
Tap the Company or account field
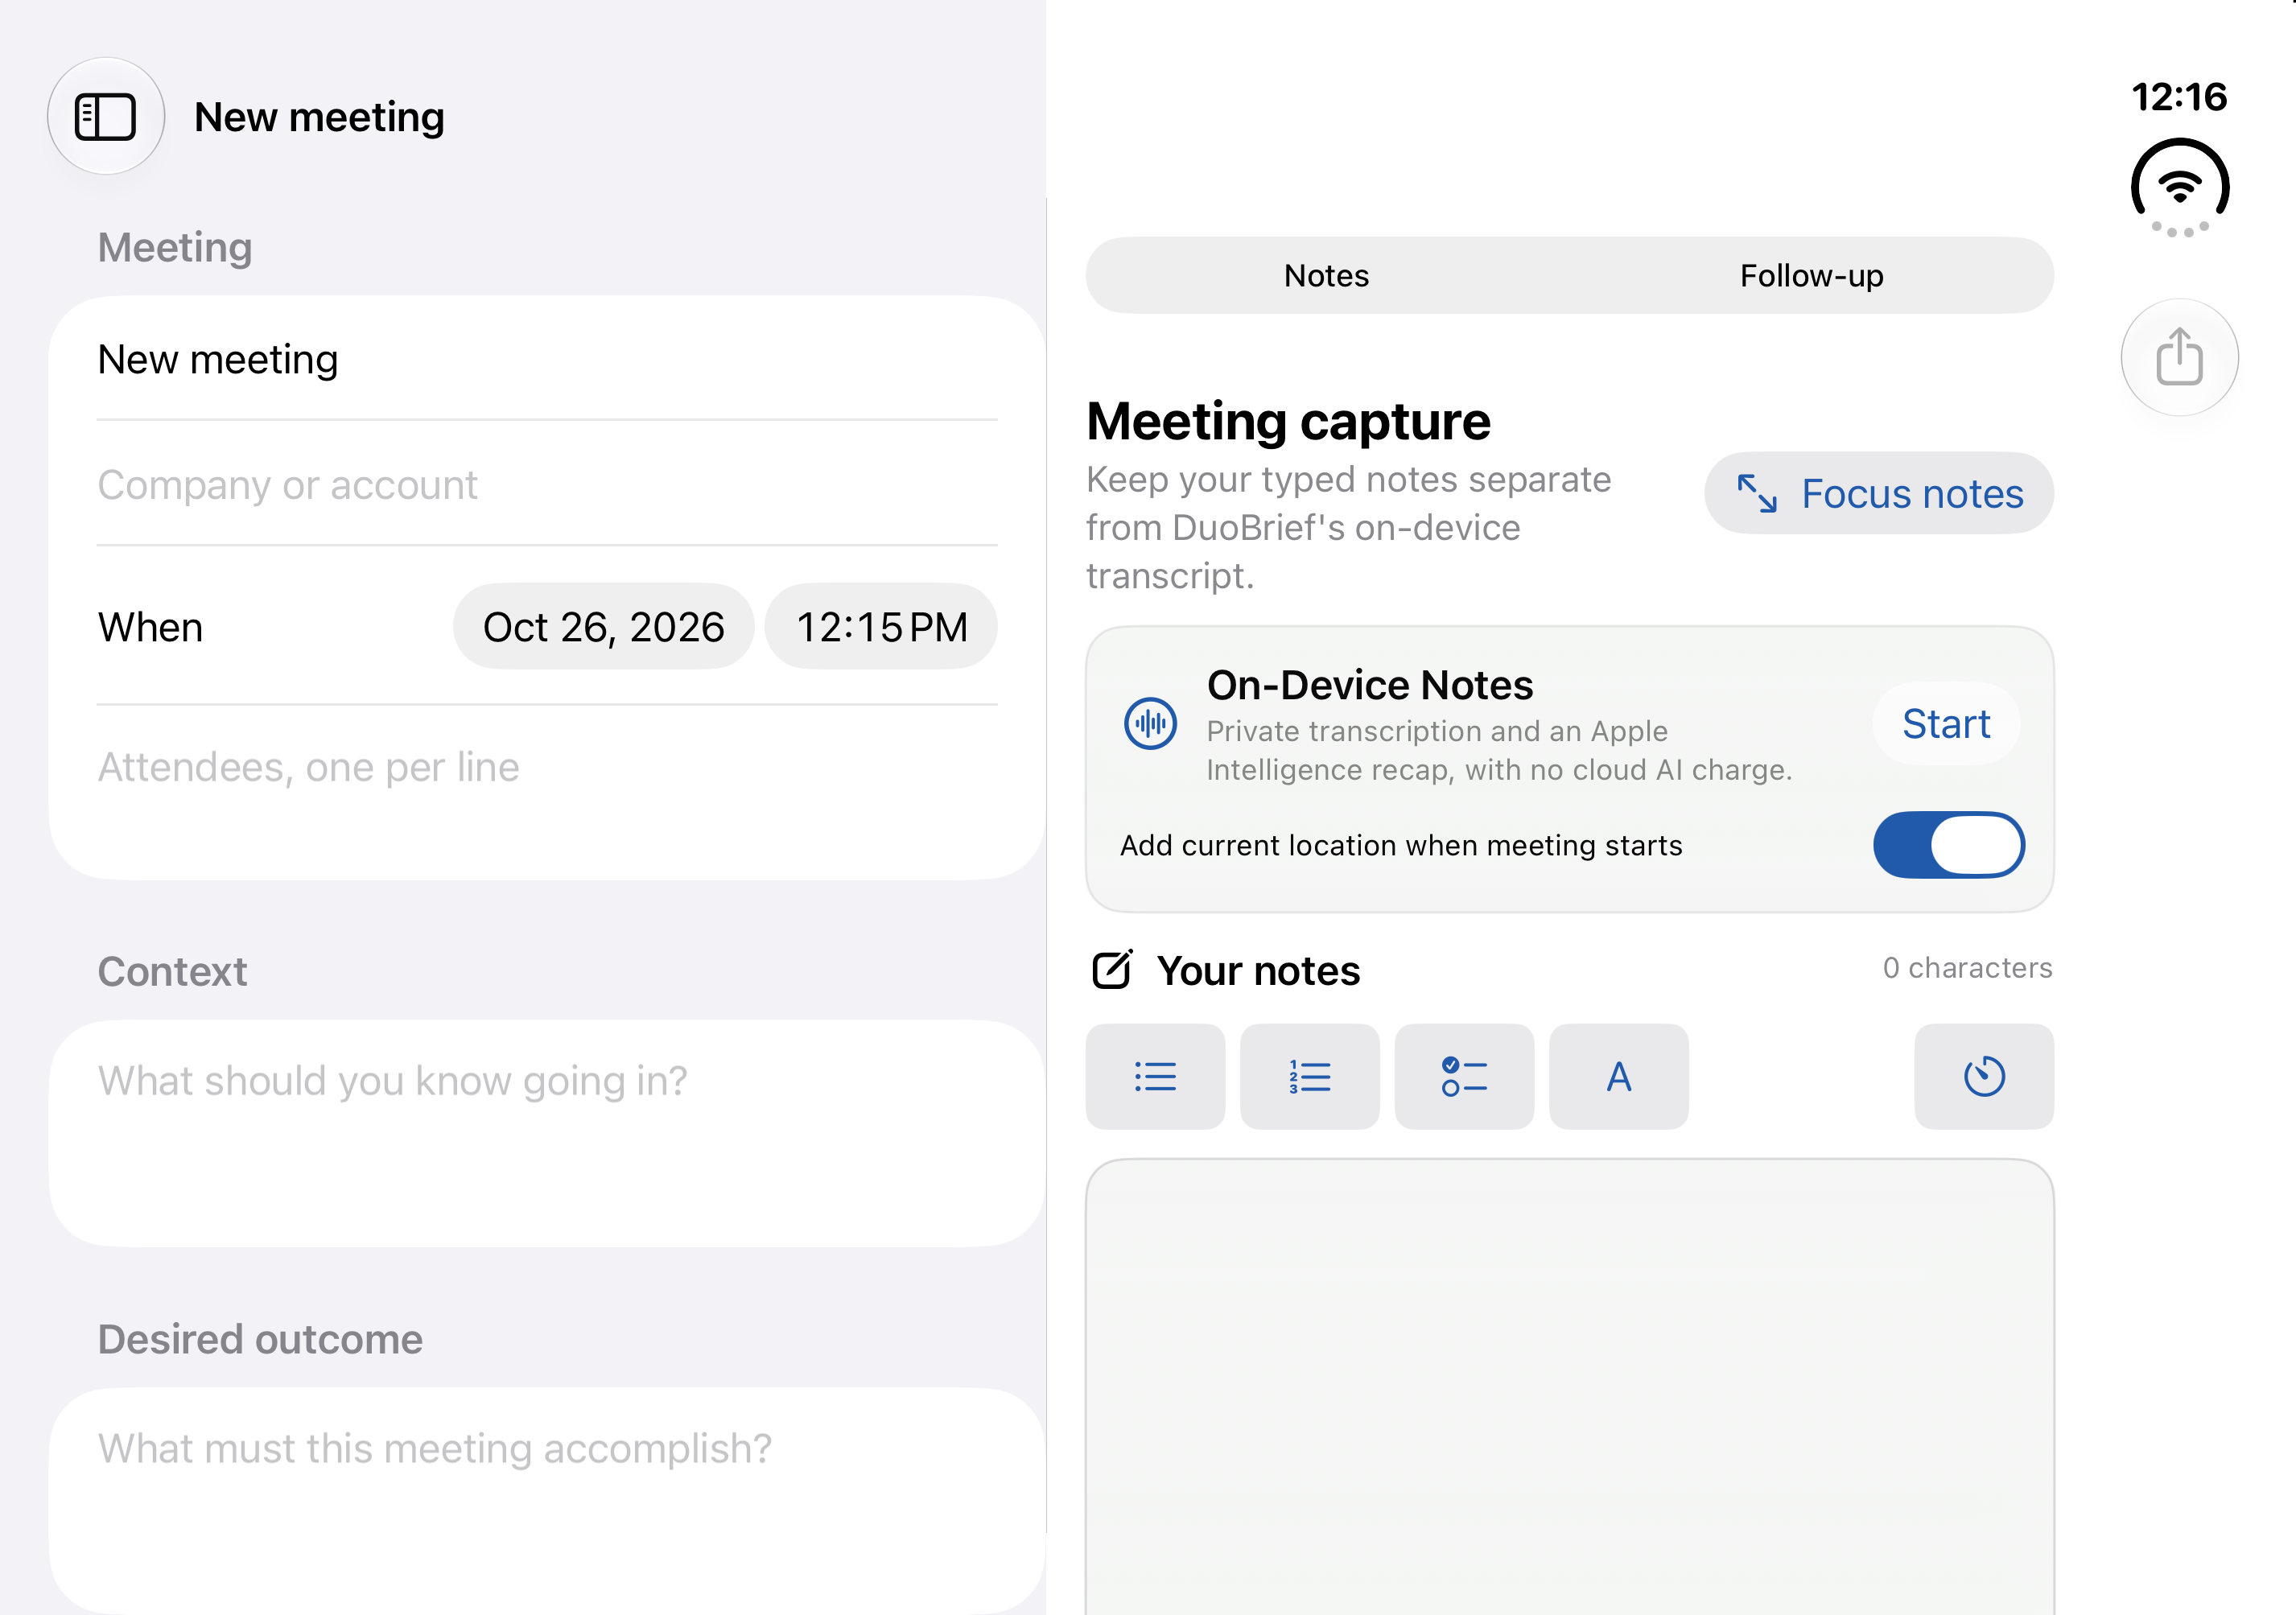pyautogui.click(x=547, y=485)
